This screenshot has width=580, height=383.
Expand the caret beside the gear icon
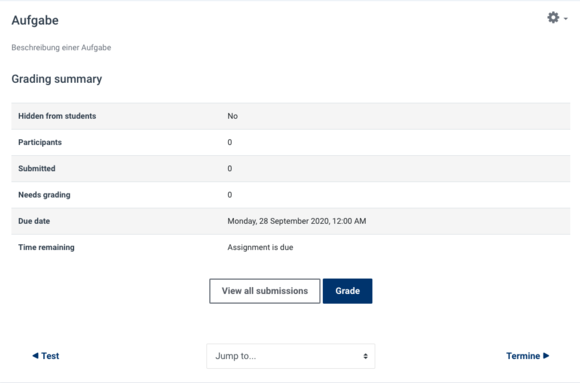point(566,19)
